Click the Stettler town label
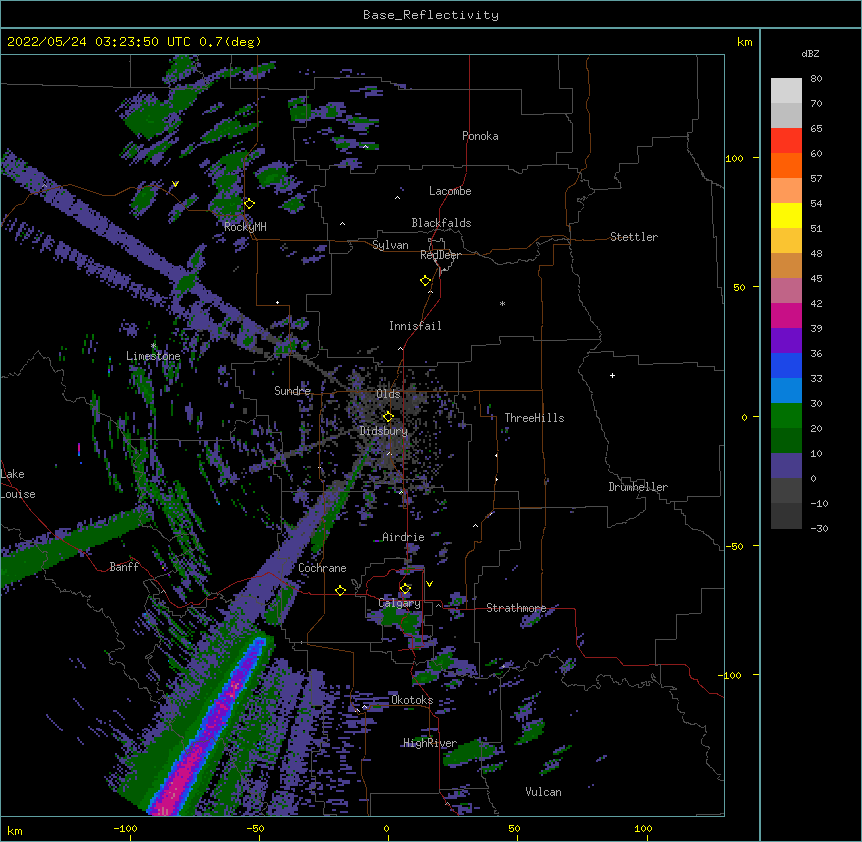The width and height of the screenshot is (862, 842). [634, 237]
